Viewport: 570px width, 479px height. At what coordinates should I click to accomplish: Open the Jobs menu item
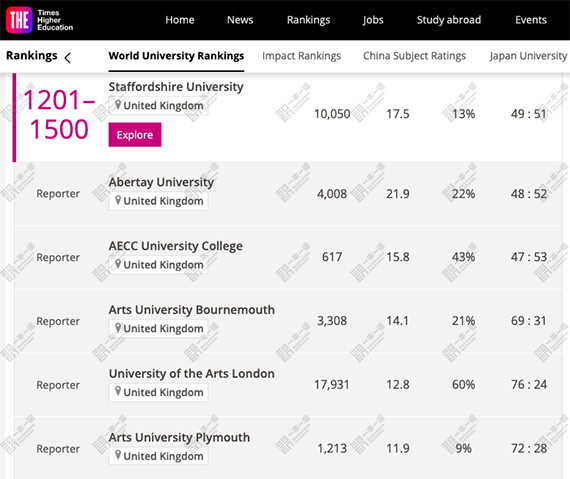[373, 20]
